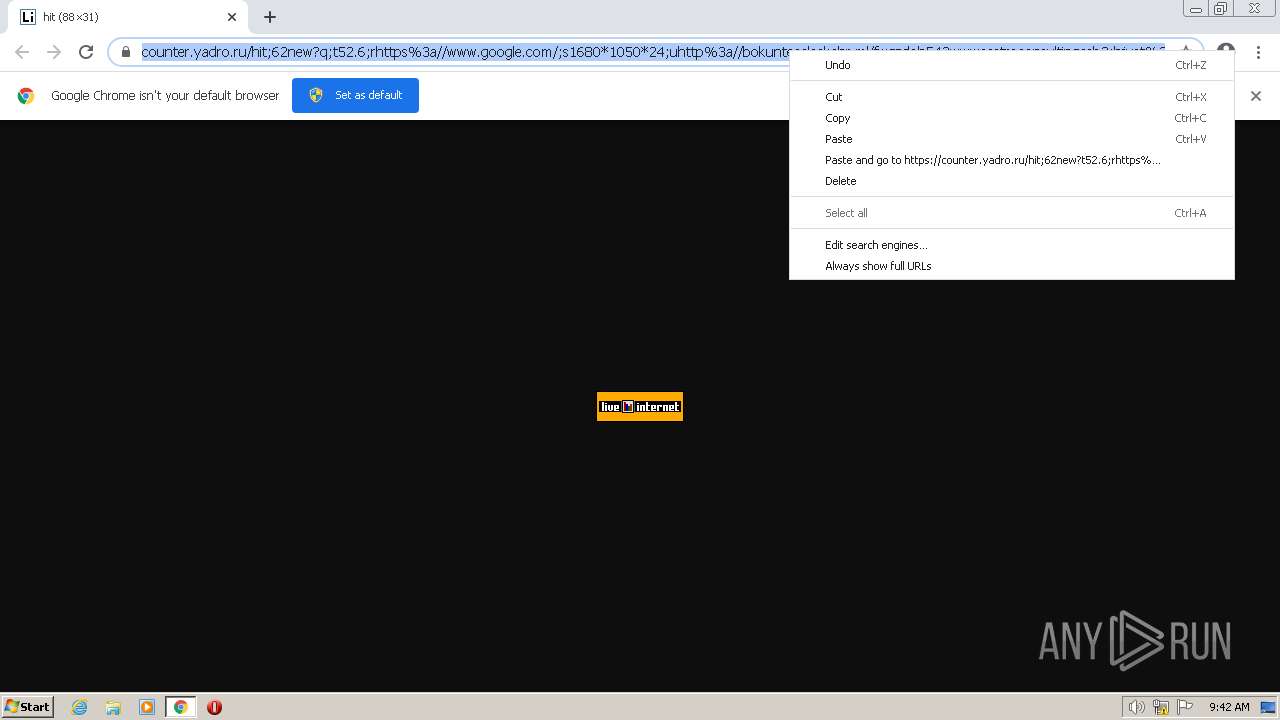Close the 'hit (88×31)' tab
The image size is (1280, 720).
click(x=232, y=17)
